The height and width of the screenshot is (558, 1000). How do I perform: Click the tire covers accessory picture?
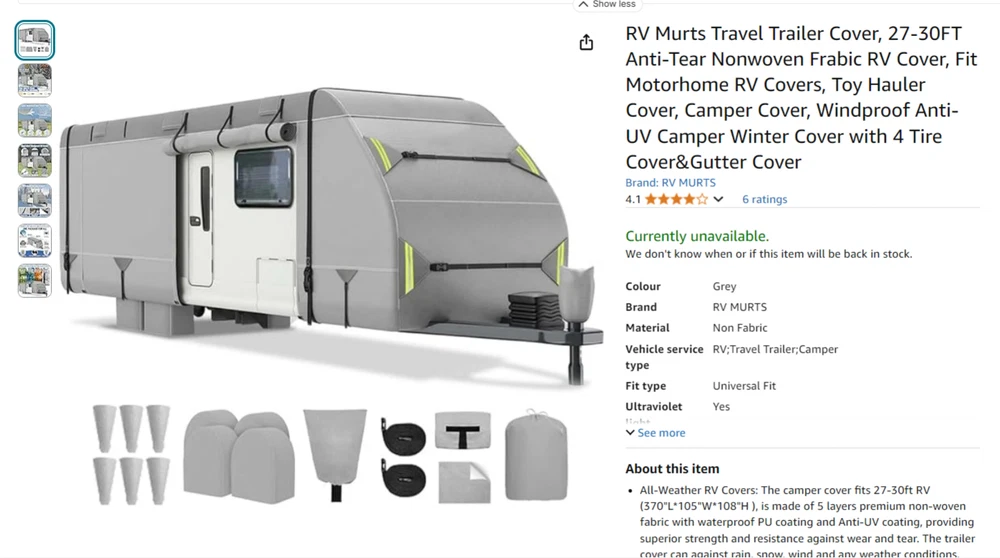pyautogui.click(x=239, y=454)
